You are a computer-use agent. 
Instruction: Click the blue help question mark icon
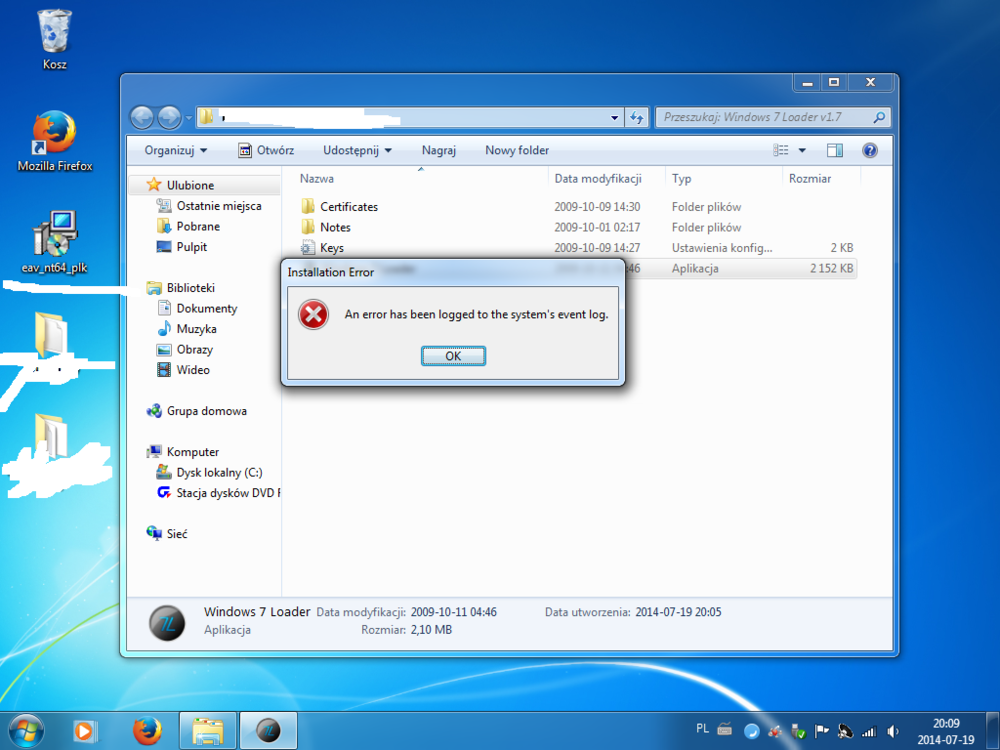[870, 151]
